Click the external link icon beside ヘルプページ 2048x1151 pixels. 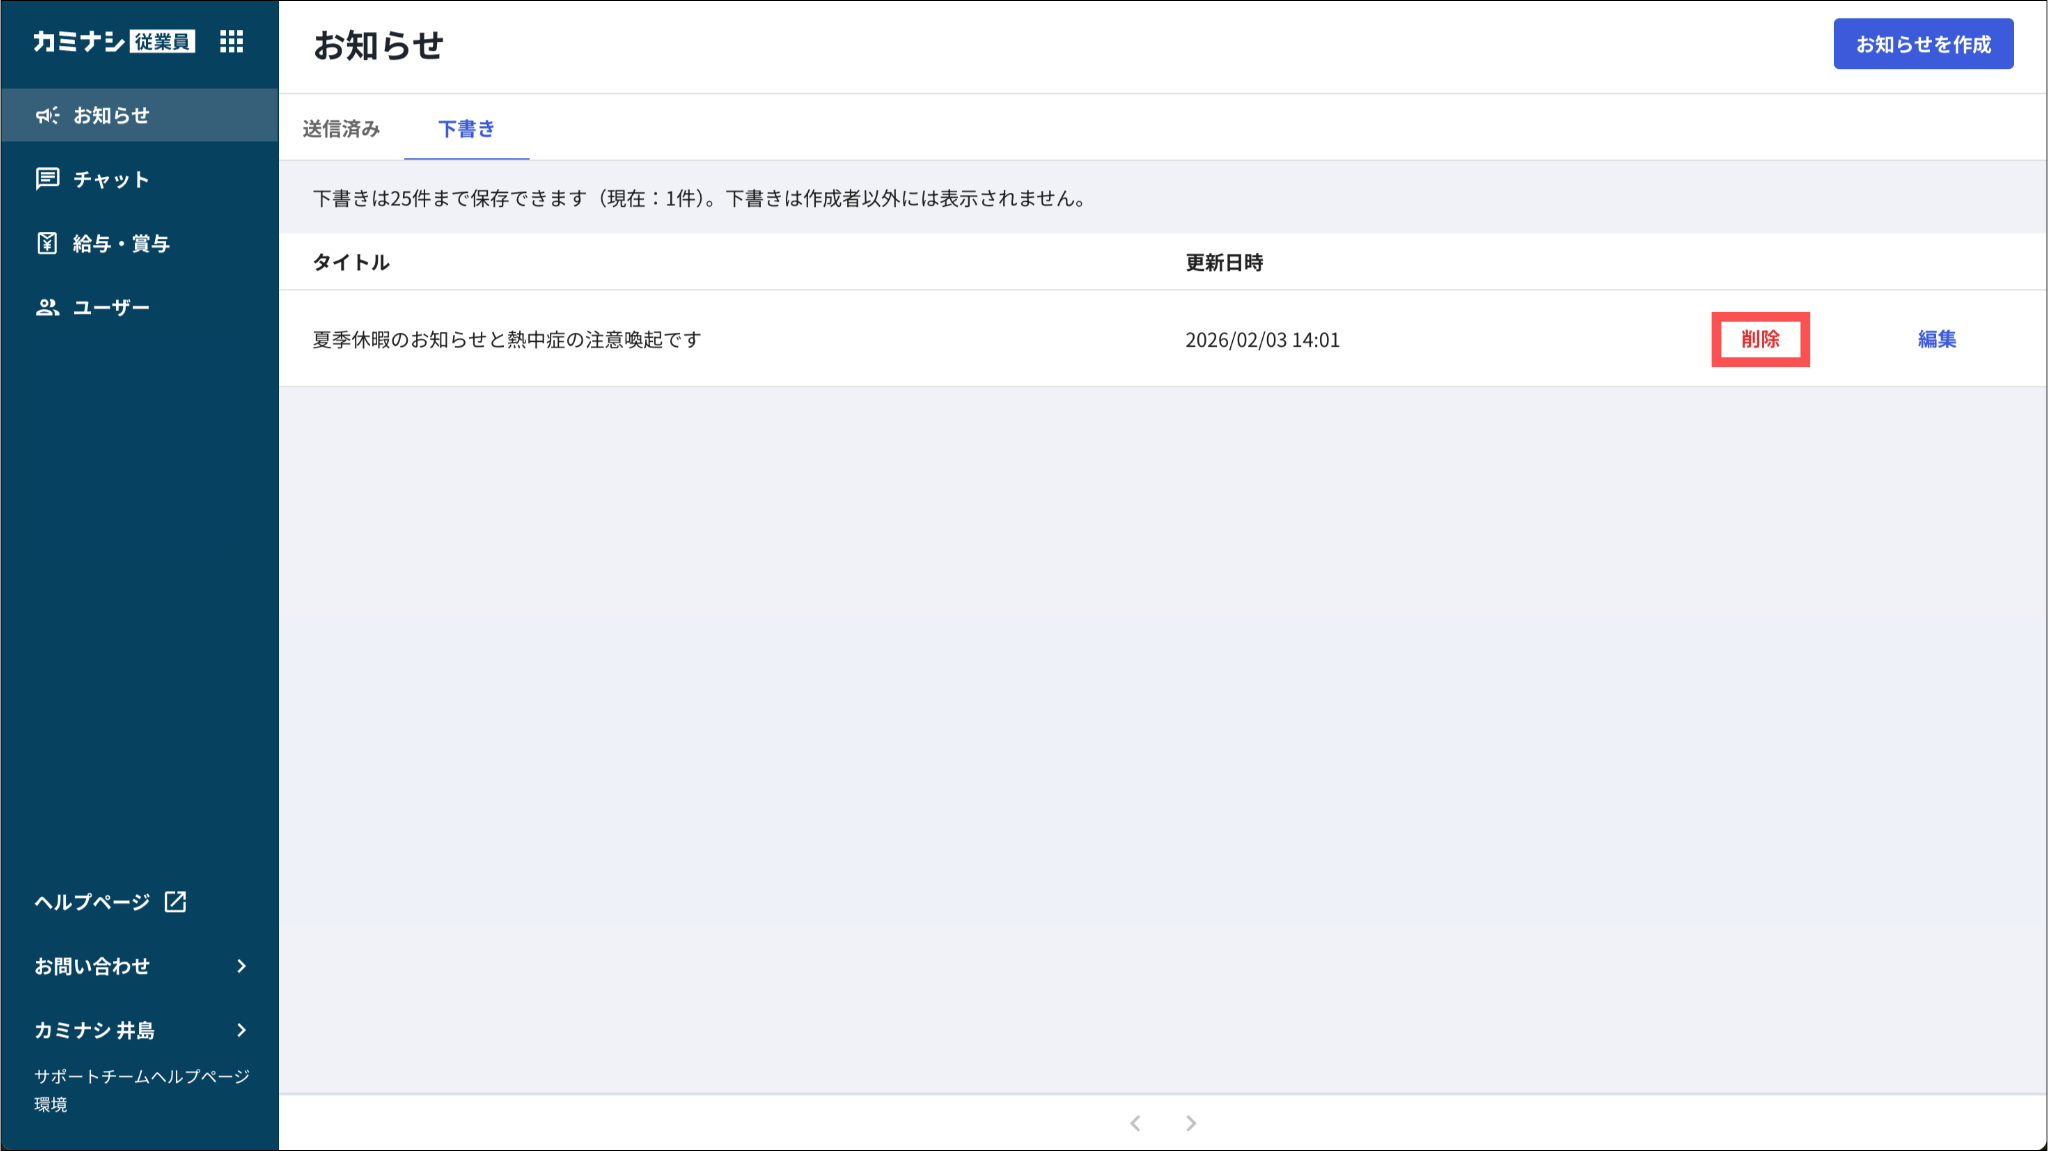click(176, 901)
